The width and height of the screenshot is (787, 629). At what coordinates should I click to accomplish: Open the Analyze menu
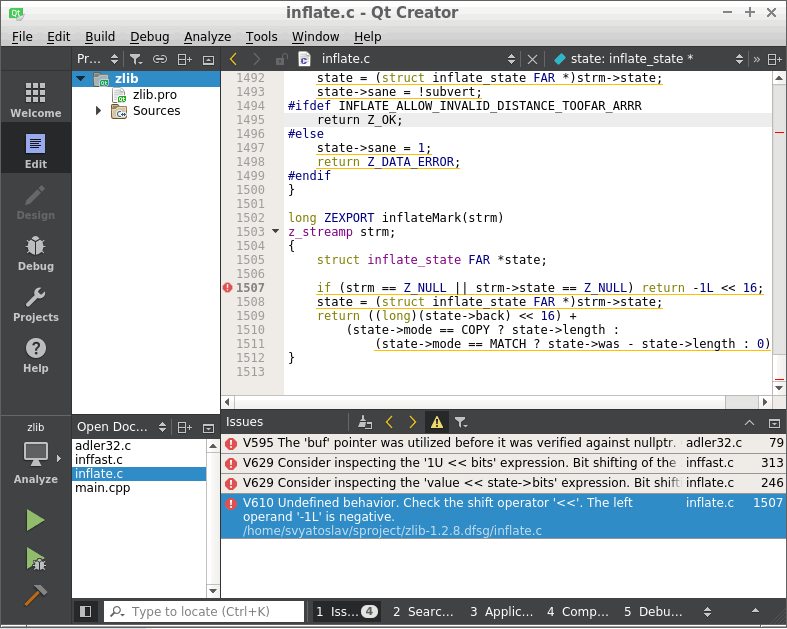pos(207,37)
